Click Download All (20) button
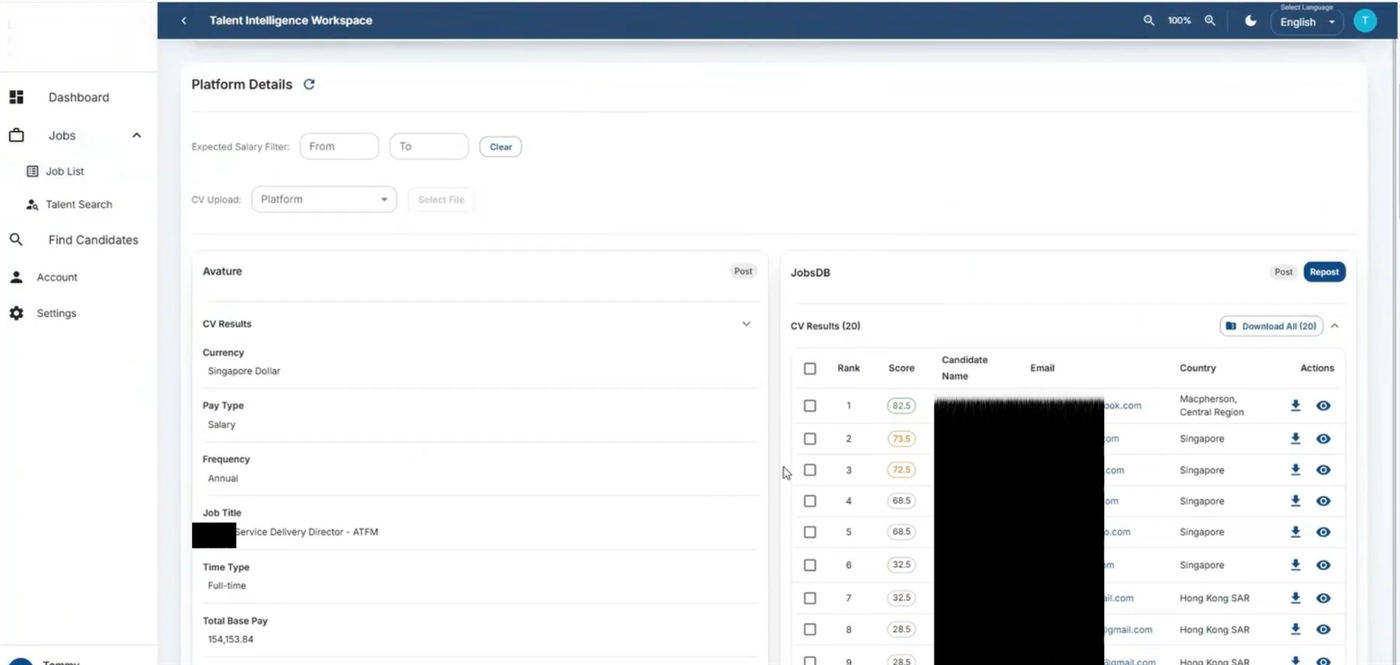The image size is (1400, 665). tap(1271, 326)
